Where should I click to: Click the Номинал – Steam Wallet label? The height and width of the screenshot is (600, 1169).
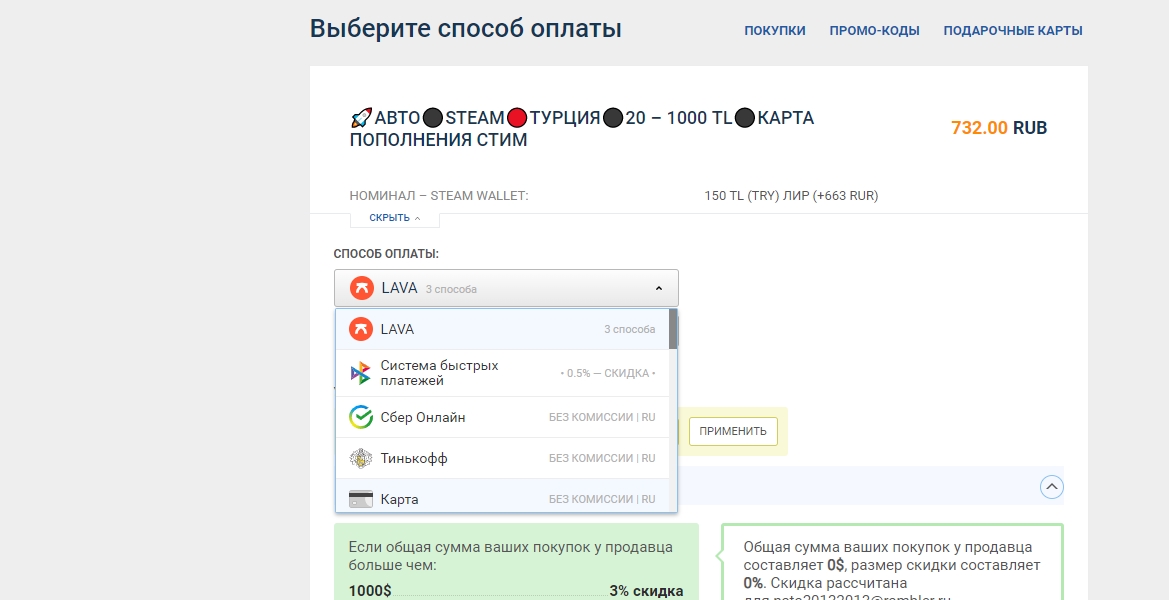(439, 196)
